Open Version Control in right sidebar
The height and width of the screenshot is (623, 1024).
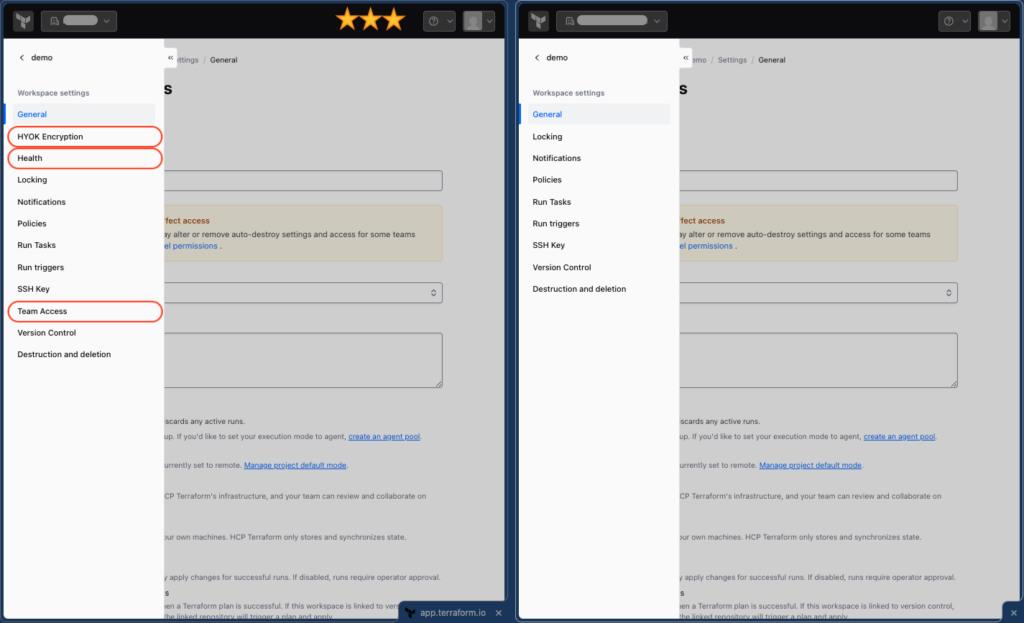[562, 267]
